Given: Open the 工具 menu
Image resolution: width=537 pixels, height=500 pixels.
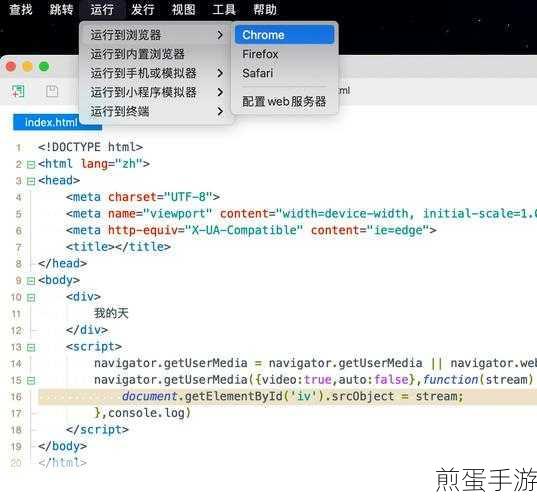Looking at the screenshot, I should click(224, 9).
